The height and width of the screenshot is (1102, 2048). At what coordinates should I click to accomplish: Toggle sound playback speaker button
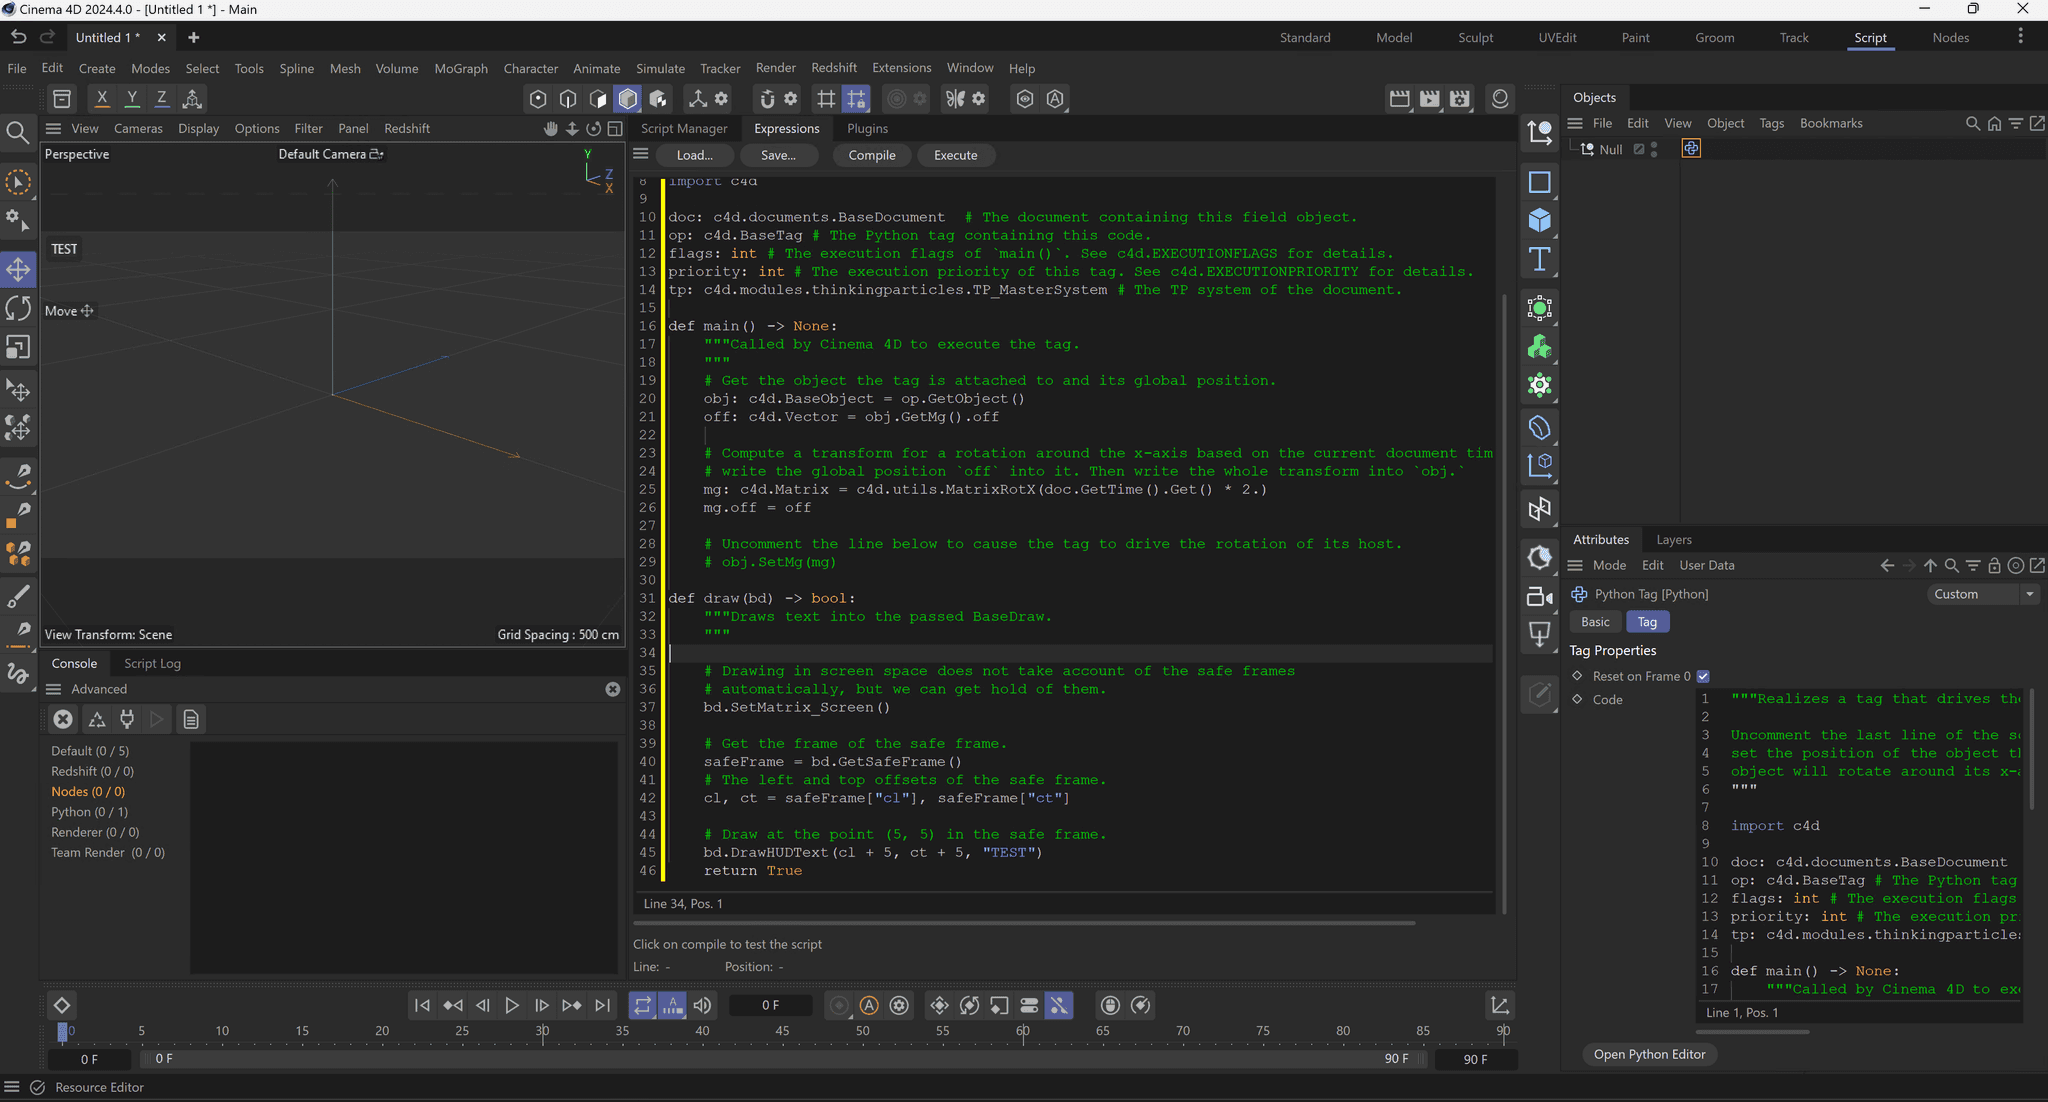coord(703,1005)
